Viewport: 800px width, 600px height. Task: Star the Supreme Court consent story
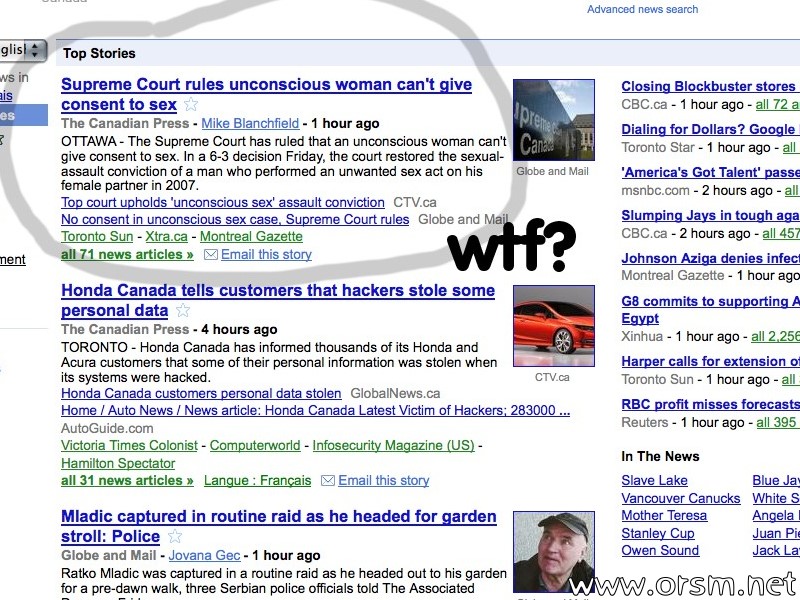pyautogui.click(x=191, y=105)
